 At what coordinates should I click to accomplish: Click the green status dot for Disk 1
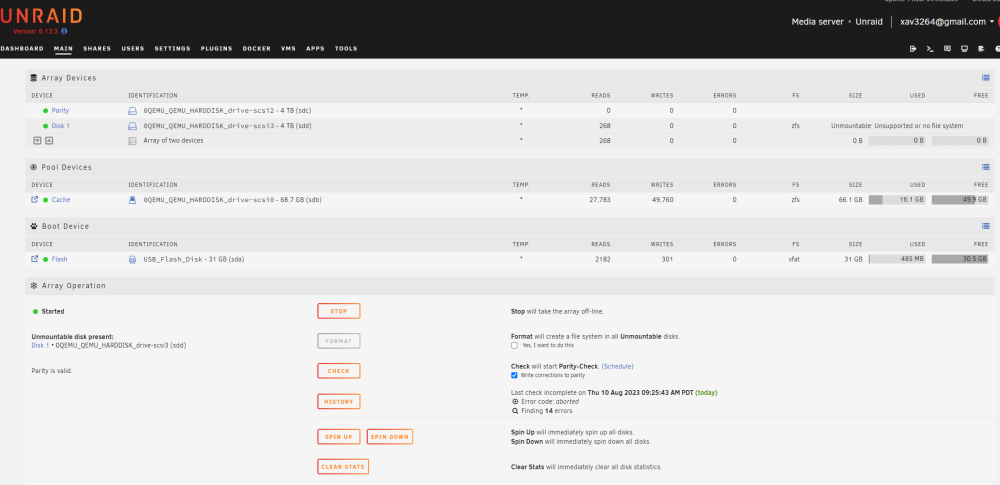(45, 126)
